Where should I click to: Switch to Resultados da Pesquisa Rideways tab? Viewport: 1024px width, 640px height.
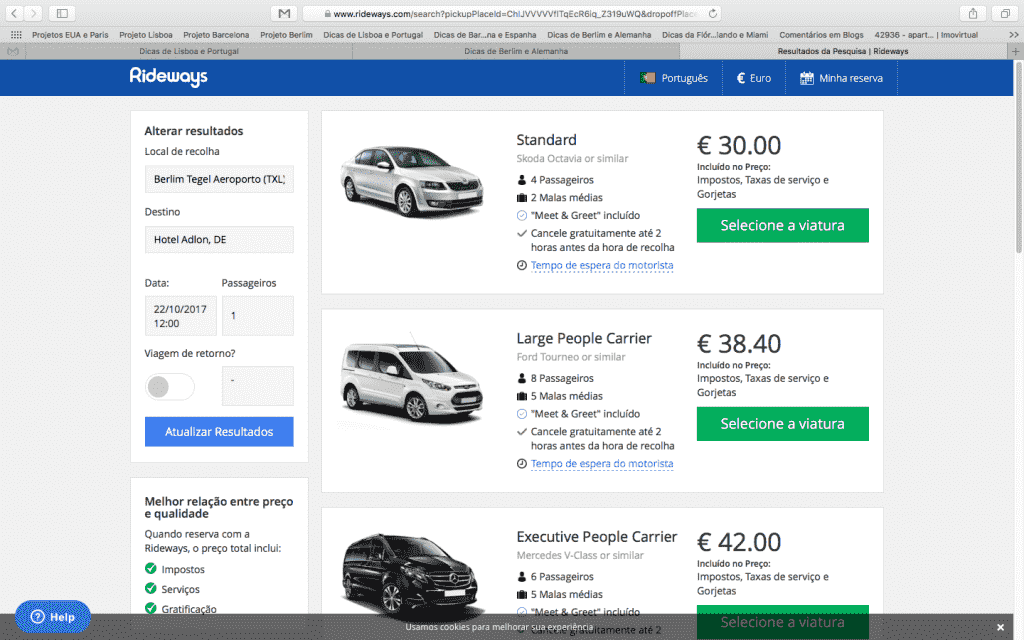point(842,51)
